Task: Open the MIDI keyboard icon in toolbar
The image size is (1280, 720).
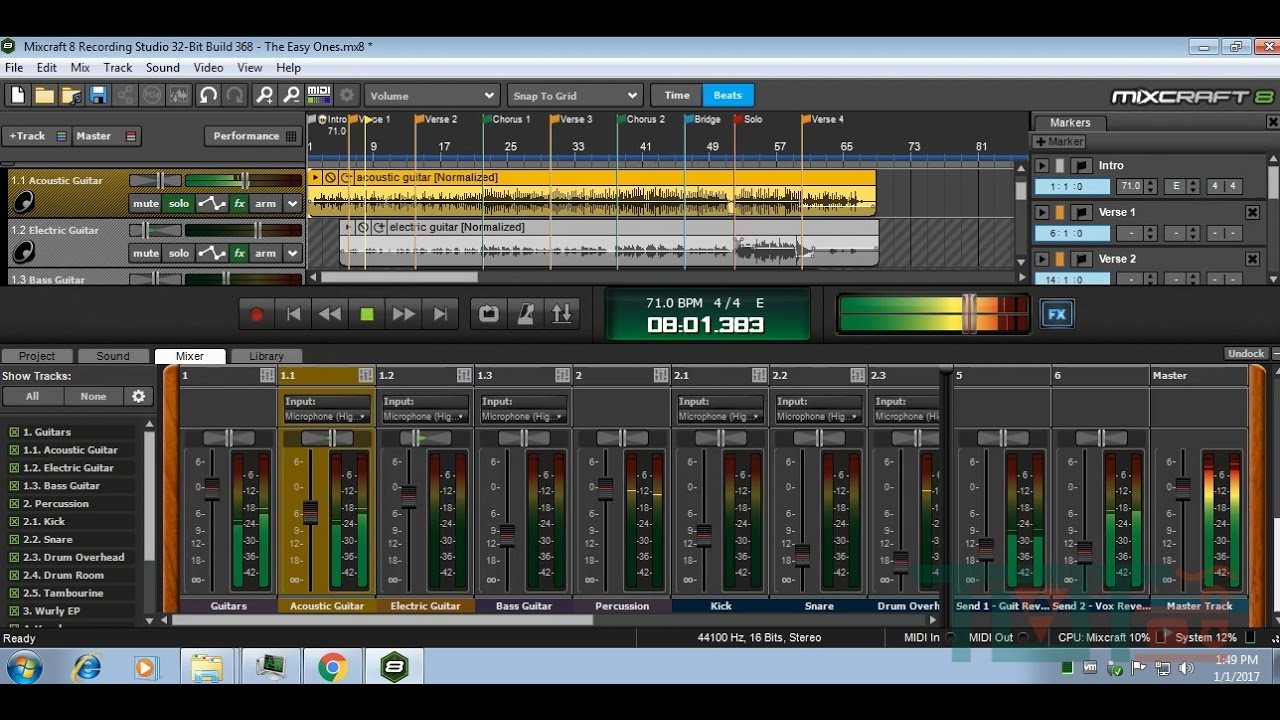Action: [319, 96]
